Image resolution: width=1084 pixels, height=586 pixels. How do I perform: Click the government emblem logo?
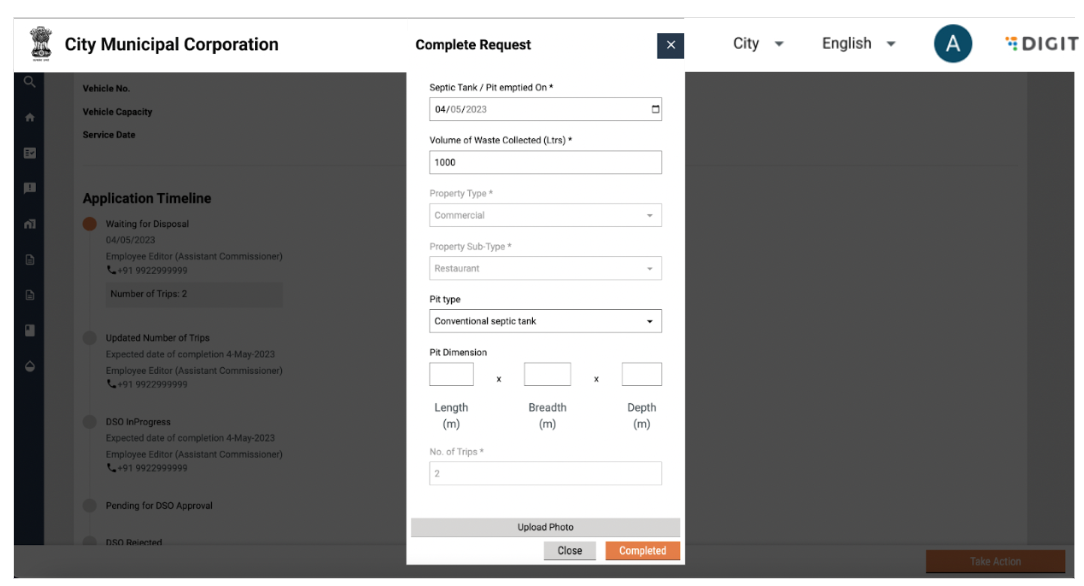[41, 44]
